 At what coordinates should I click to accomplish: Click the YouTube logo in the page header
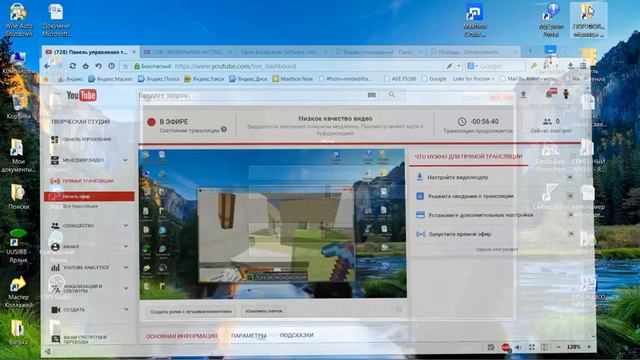82,96
